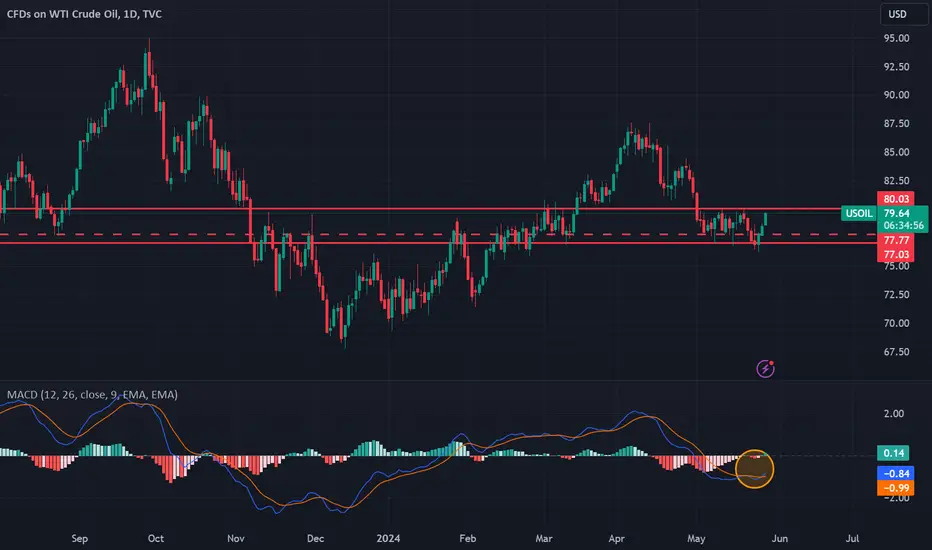Click the 85.00 price axis label
932x550 pixels.
(896, 152)
